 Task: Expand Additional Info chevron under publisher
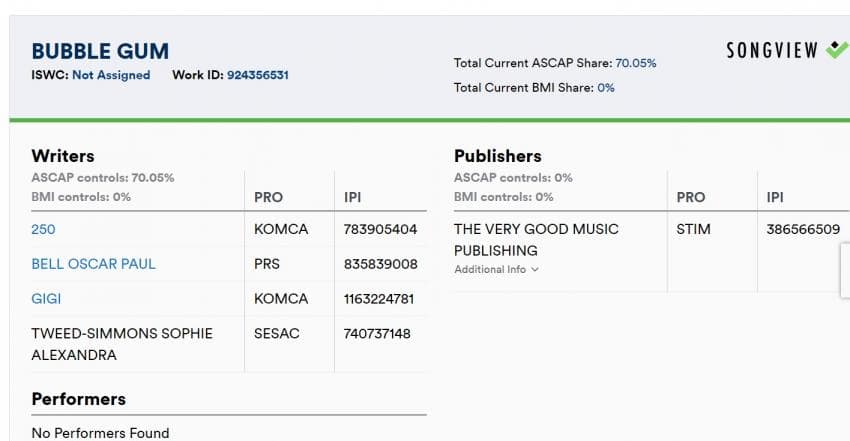coord(535,269)
